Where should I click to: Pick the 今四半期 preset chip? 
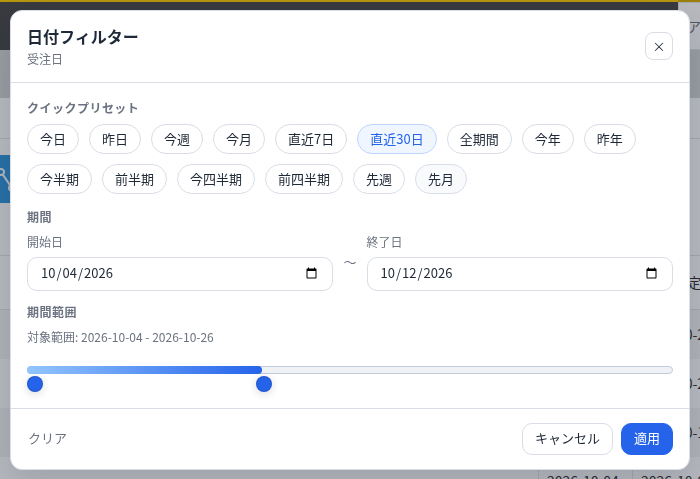[x=216, y=179]
